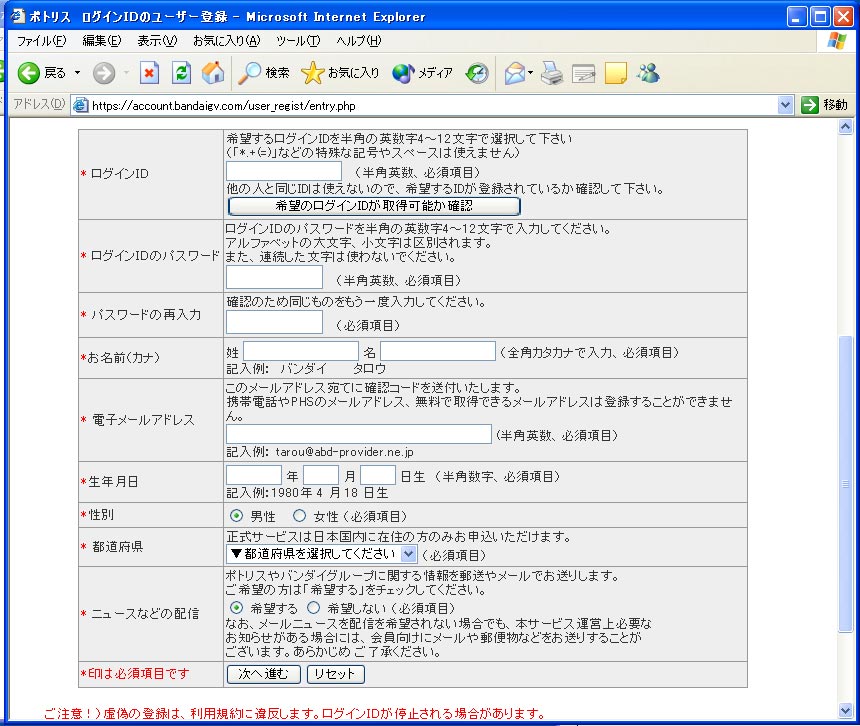Refresh the page with the green arrows icon

coord(181,73)
